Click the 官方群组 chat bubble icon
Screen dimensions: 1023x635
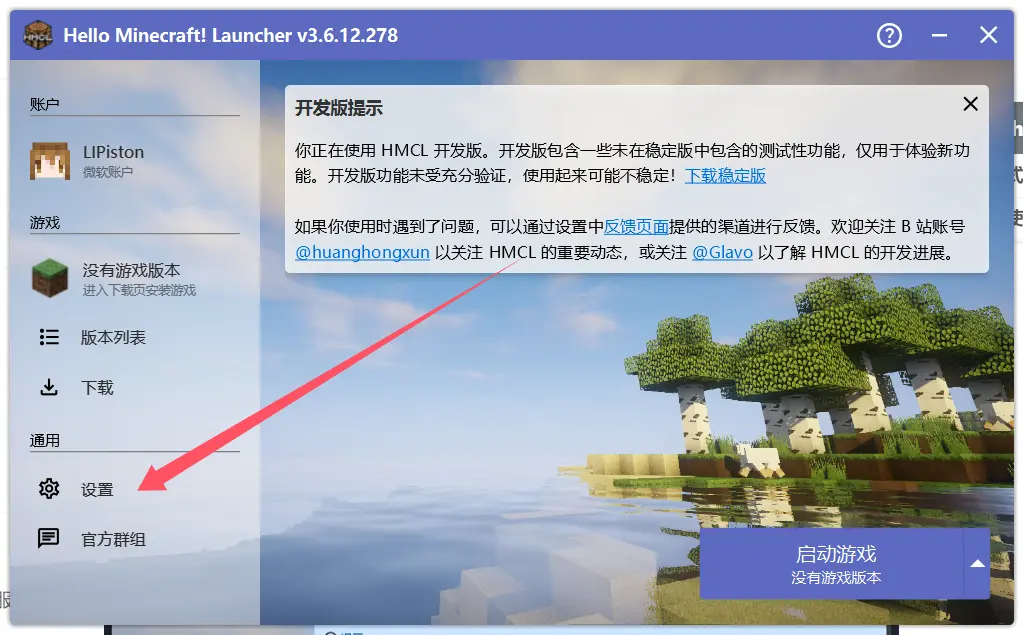(x=49, y=539)
